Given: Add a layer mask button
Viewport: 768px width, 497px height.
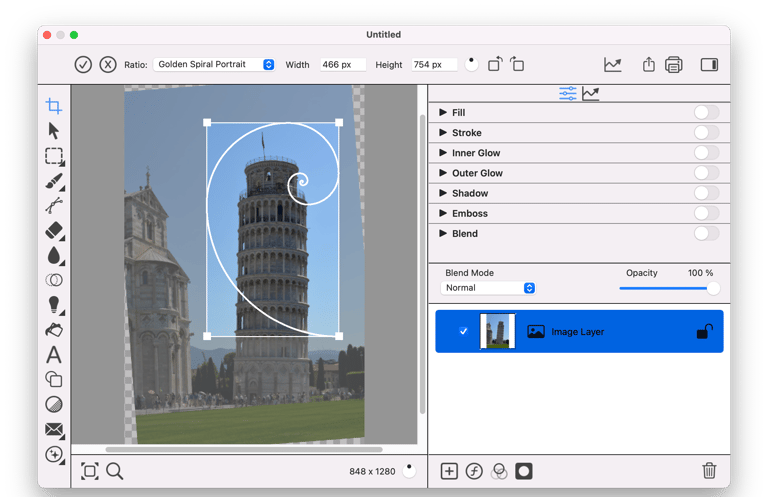Looking at the screenshot, I should [x=524, y=471].
